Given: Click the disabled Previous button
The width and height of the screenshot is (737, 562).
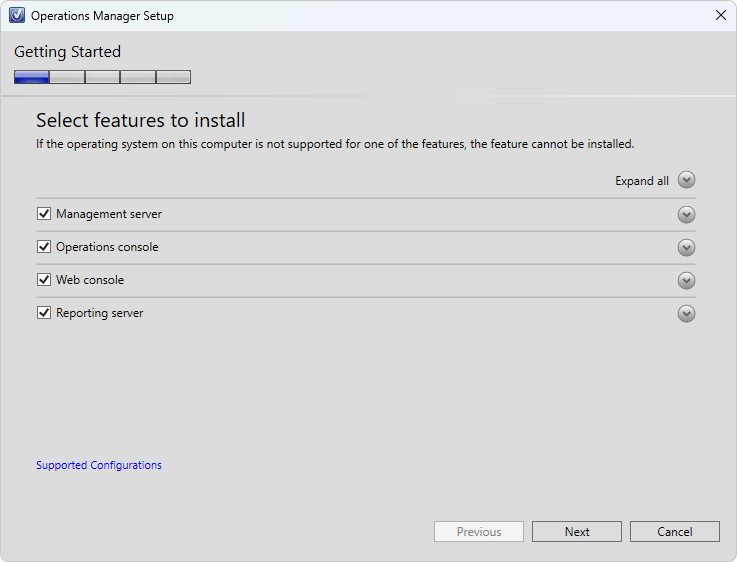Looking at the screenshot, I should pyautogui.click(x=479, y=531).
